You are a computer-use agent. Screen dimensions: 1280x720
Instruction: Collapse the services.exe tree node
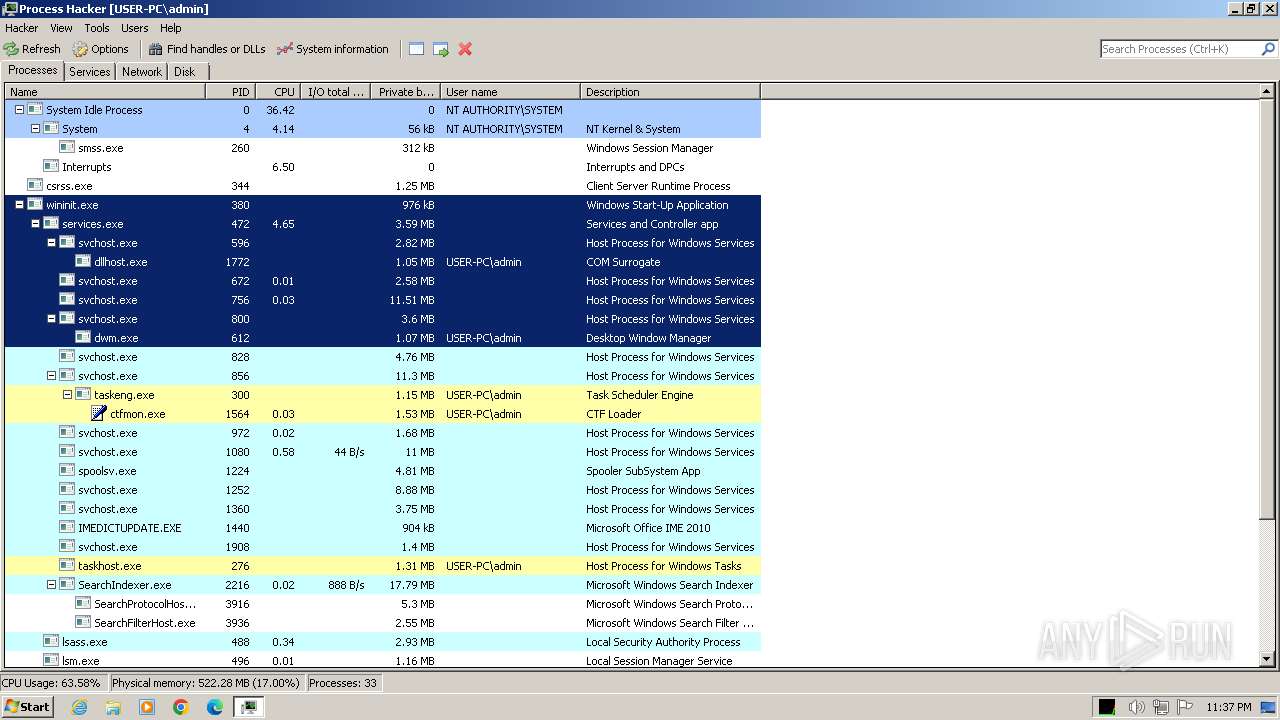pos(35,224)
